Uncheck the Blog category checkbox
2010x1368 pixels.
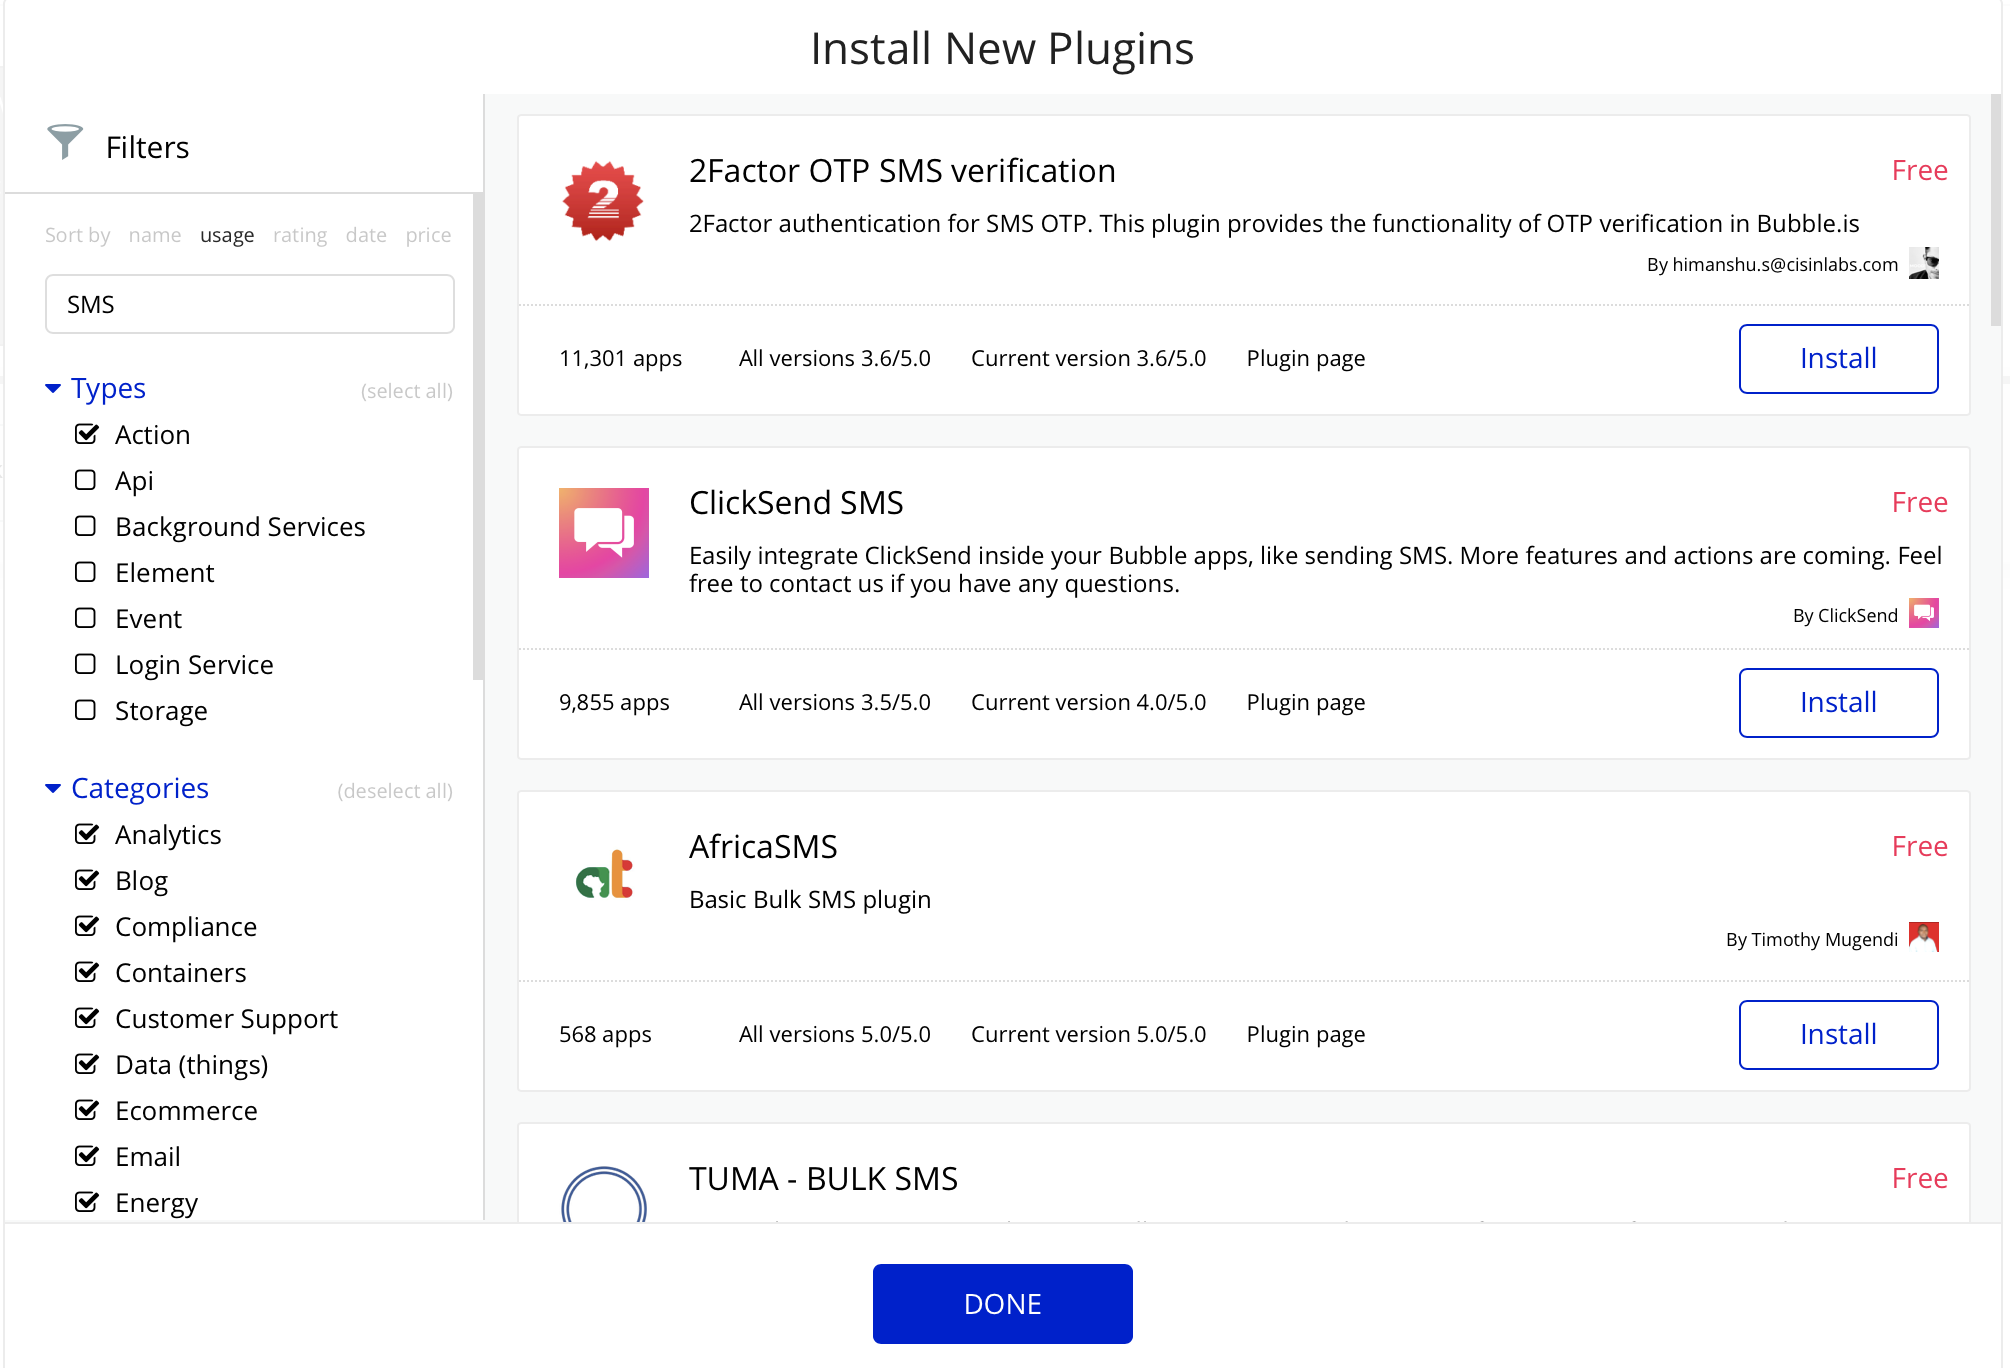pyautogui.click(x=87, y=880)
